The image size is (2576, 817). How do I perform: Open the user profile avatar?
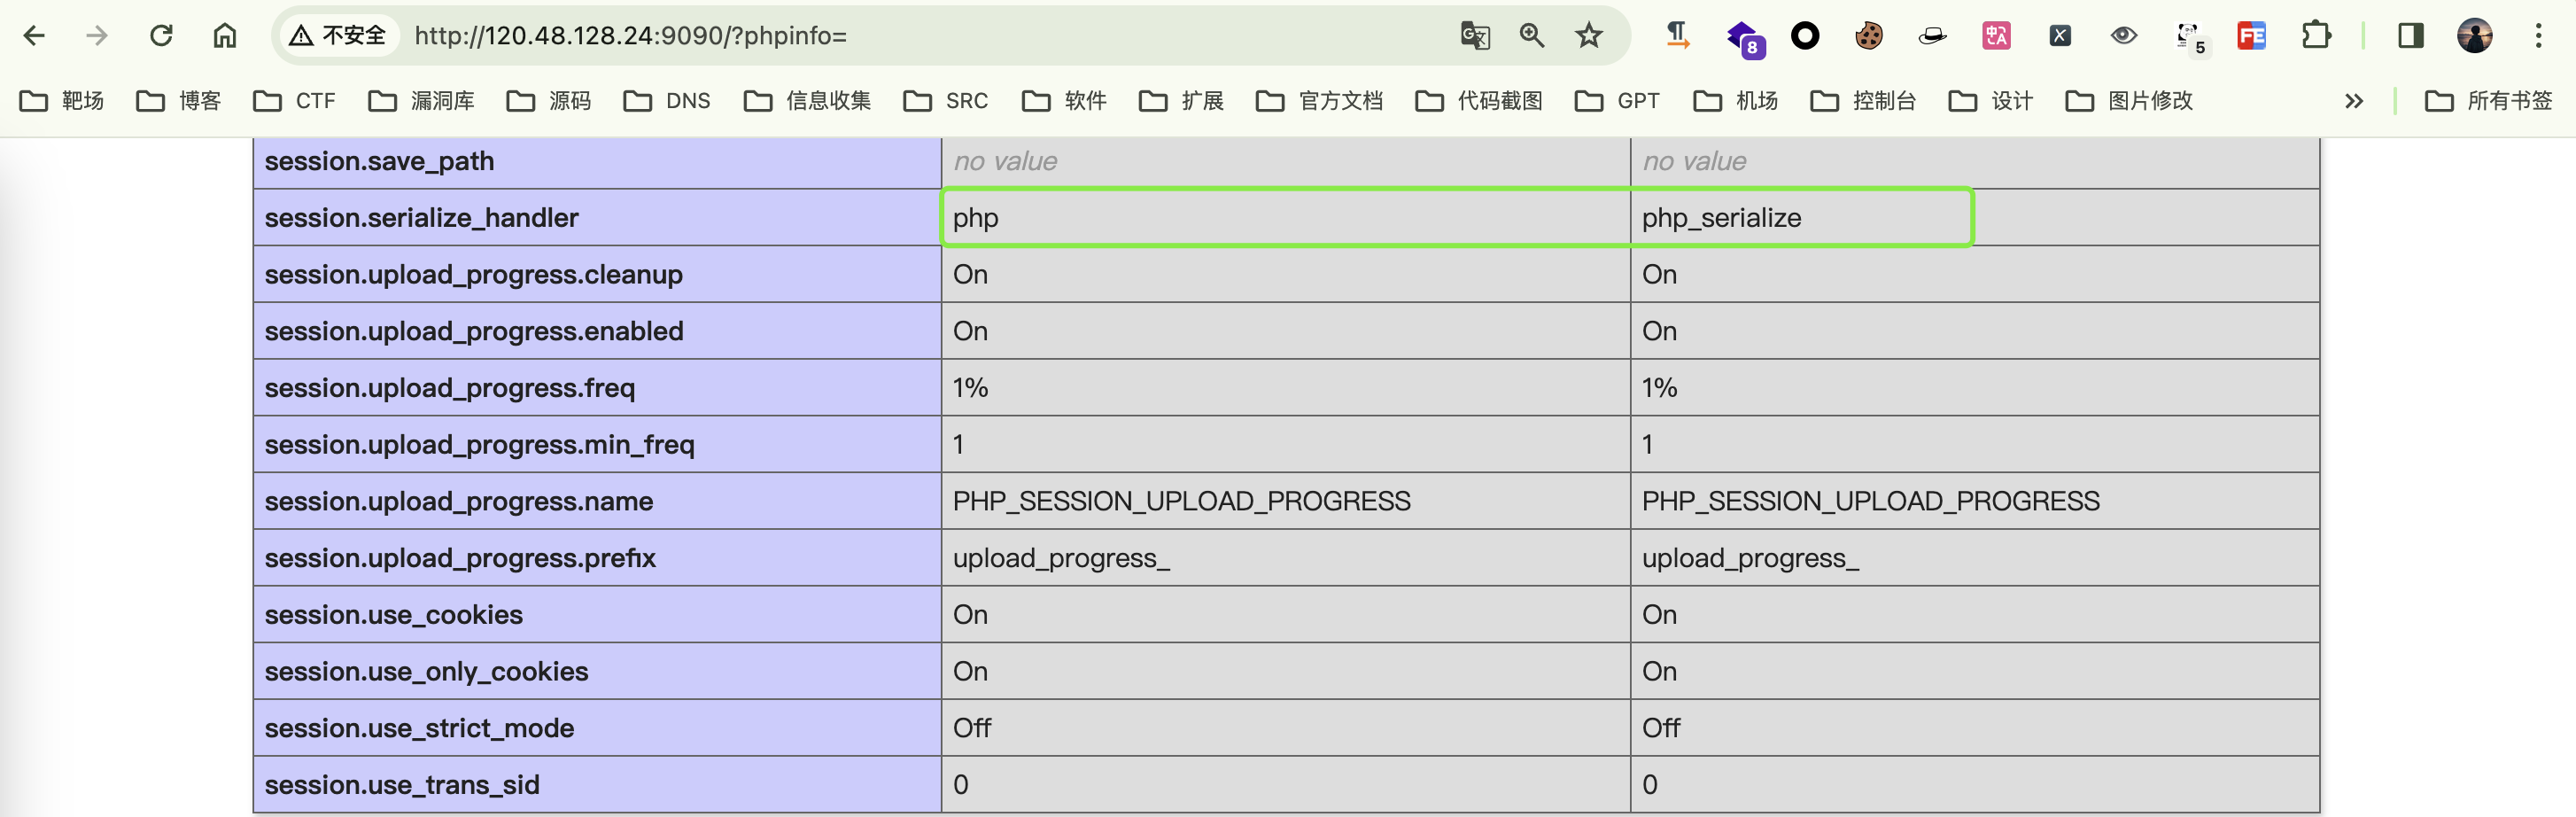point(2475,36)
